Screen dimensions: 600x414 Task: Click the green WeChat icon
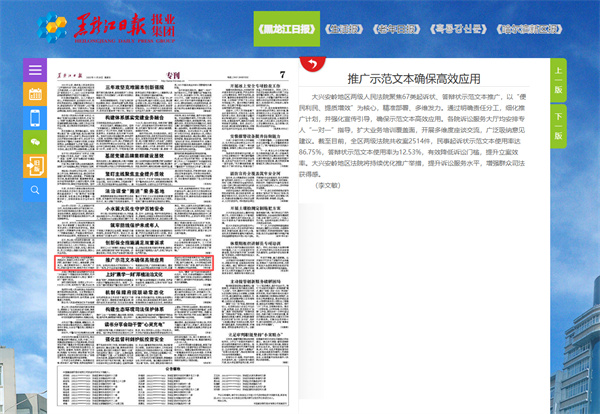35,142
